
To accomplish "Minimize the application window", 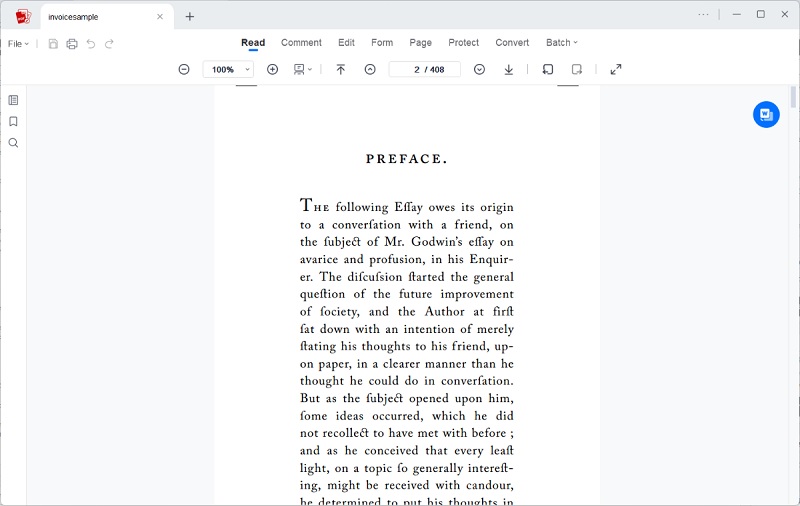I will point(737,14).
